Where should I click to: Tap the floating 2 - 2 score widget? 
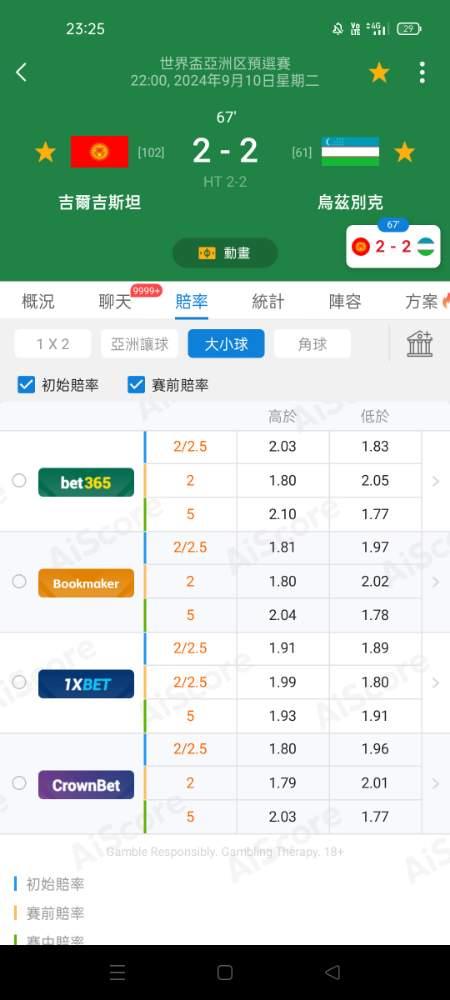click(393, 246)
